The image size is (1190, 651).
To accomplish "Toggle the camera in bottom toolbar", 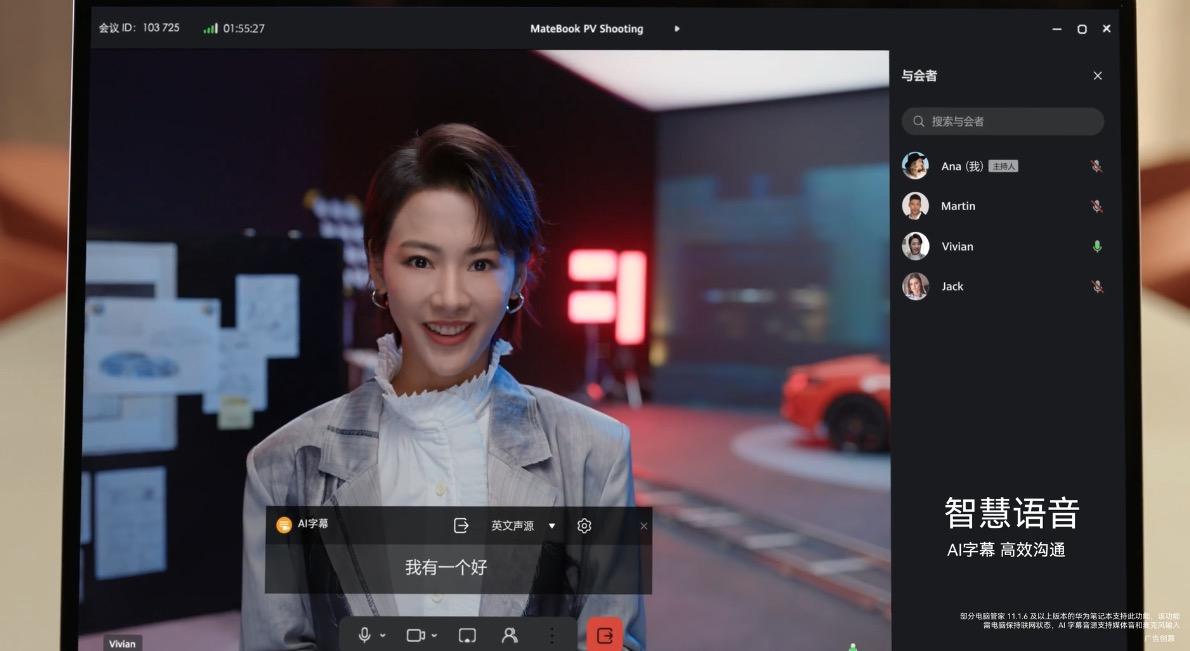I will pos(415,635).
